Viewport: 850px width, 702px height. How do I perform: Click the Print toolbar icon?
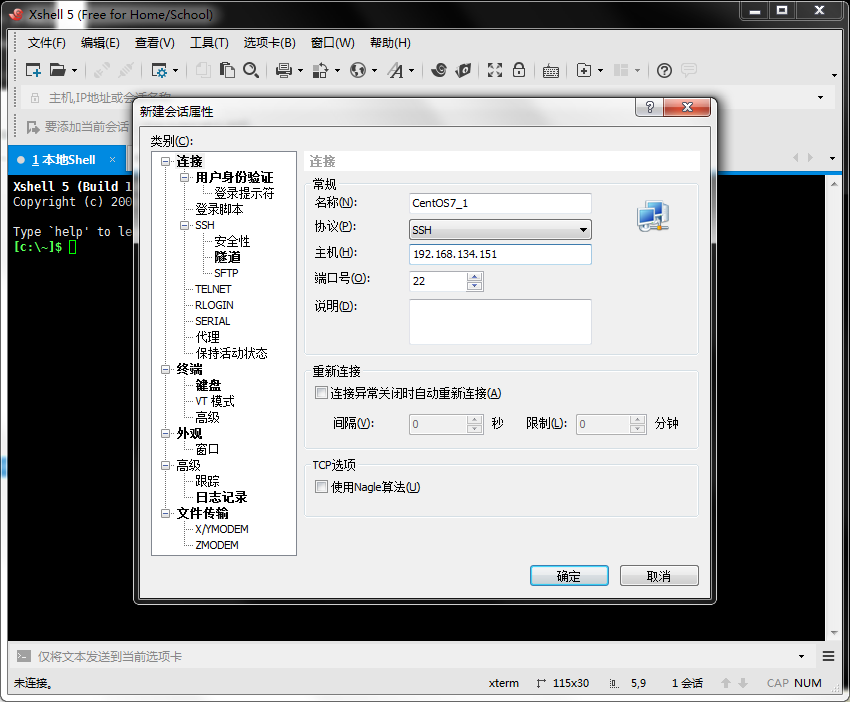284,70
